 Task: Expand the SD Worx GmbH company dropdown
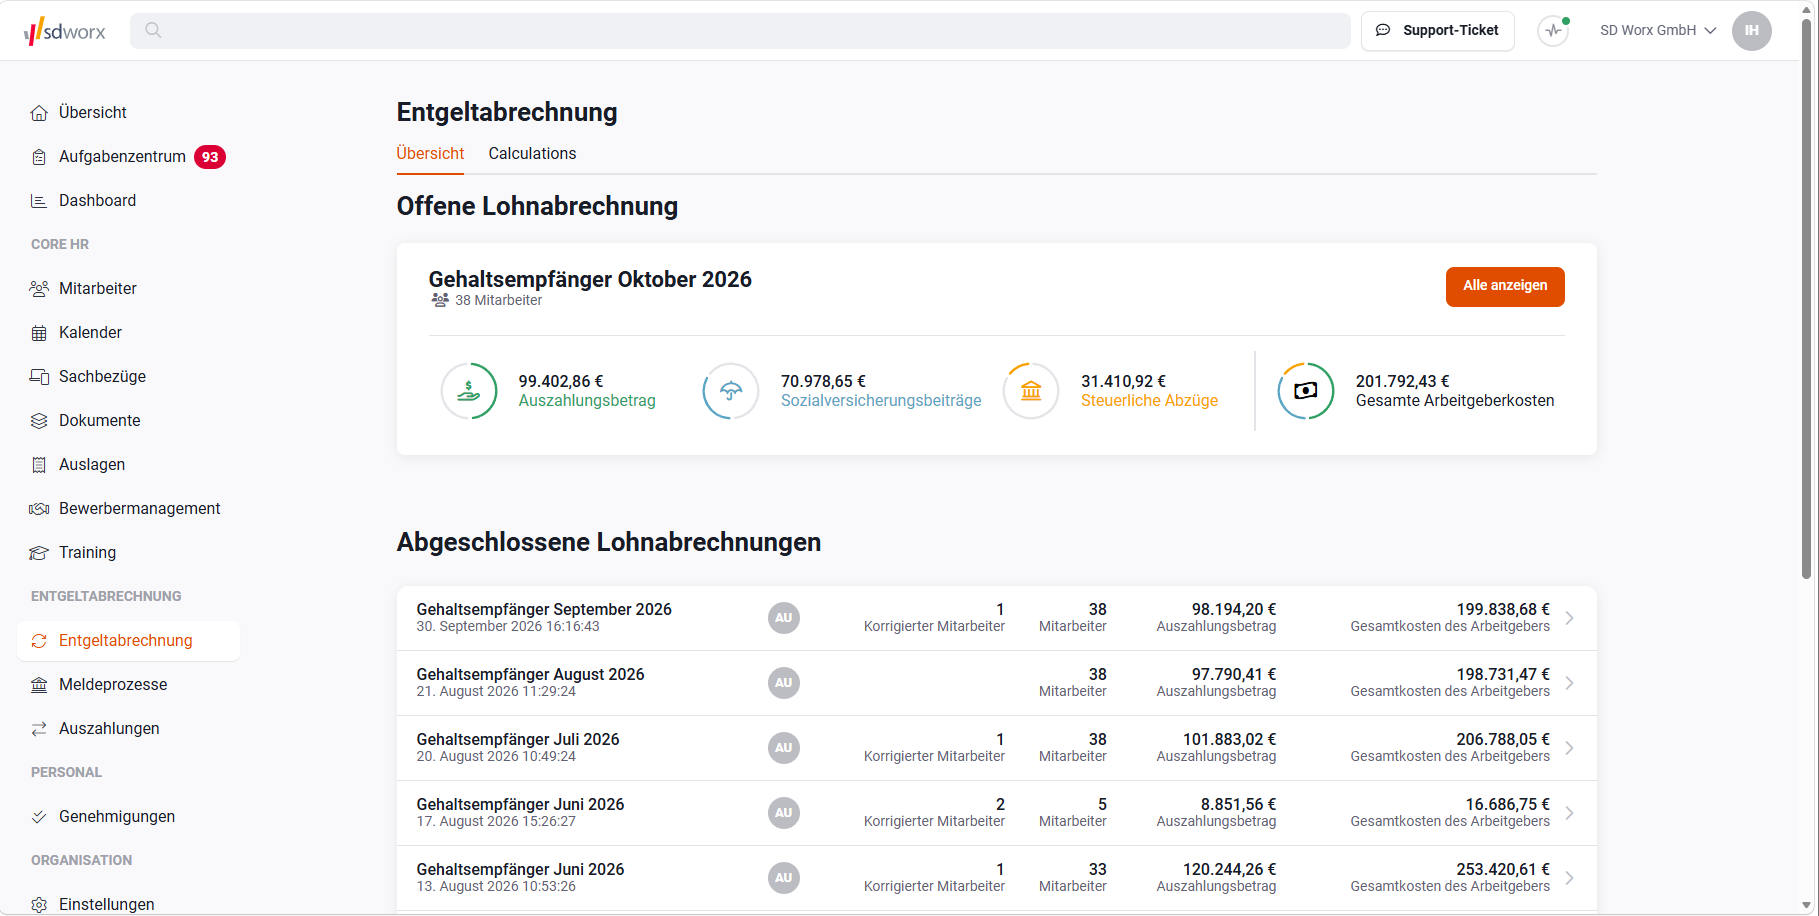click(1658, 31)
